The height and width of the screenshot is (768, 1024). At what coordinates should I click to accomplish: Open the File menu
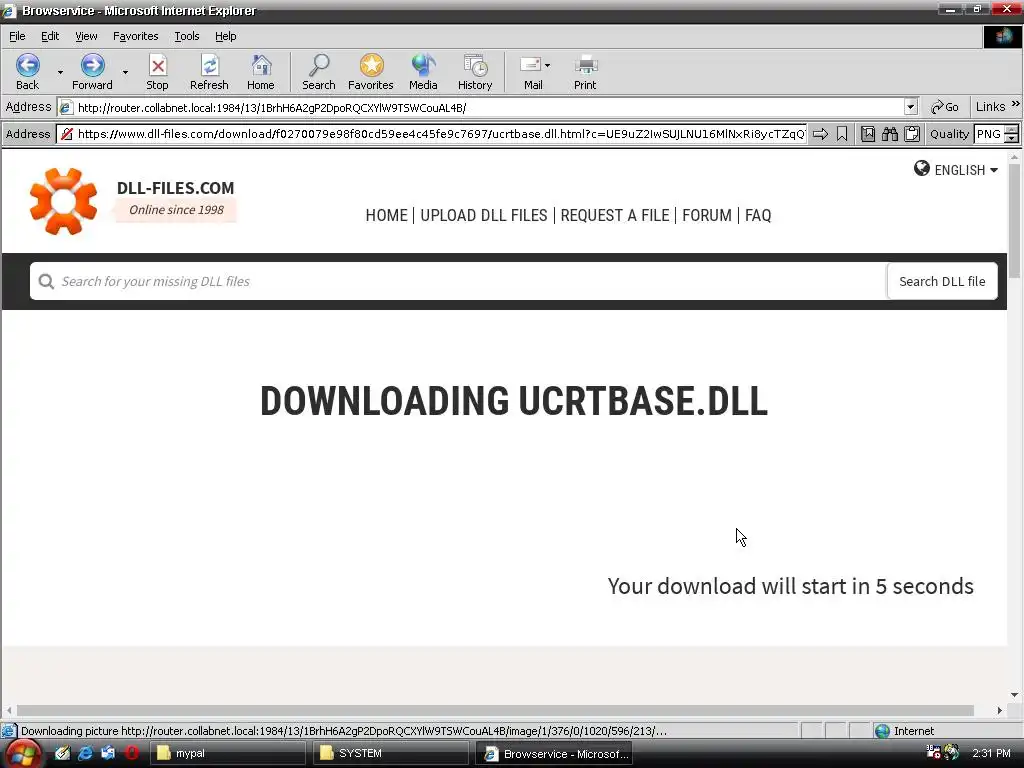coord(17,37)
